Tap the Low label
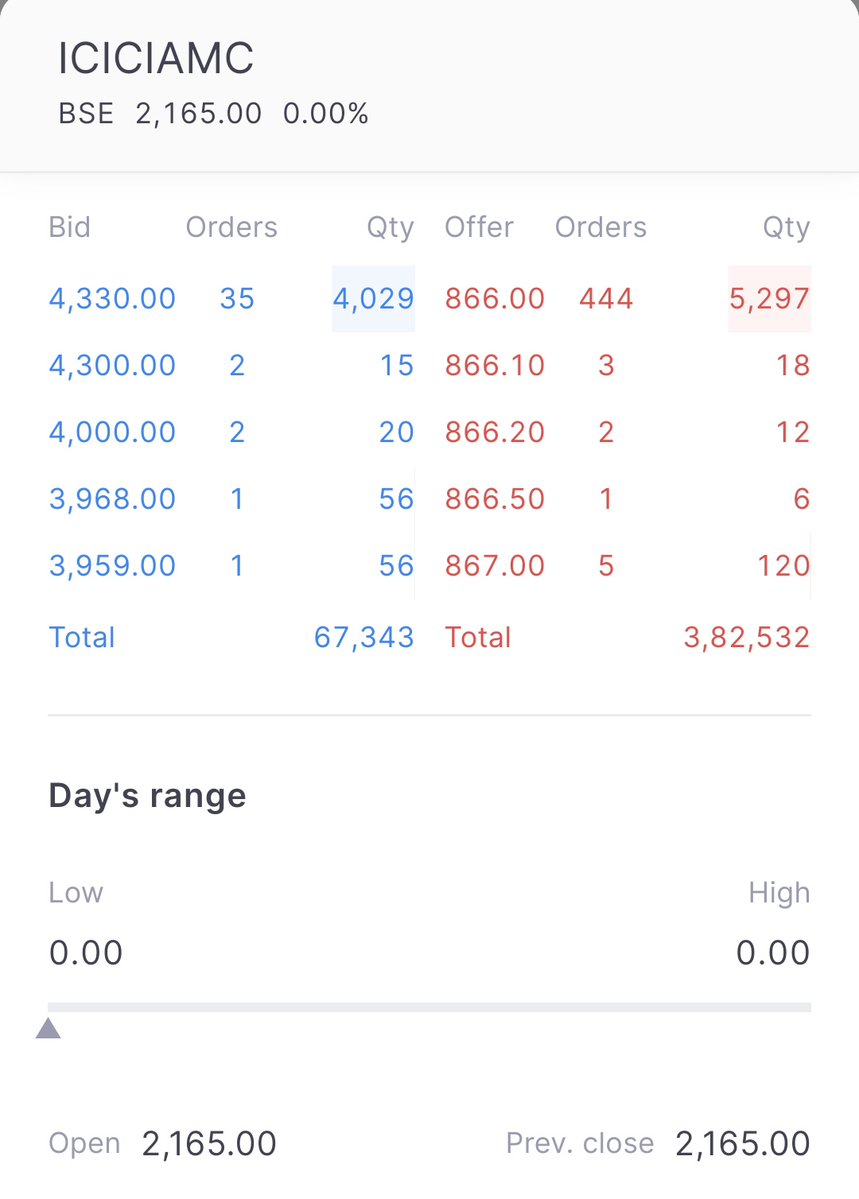859x1199 pixels. (x=76, y=893)
